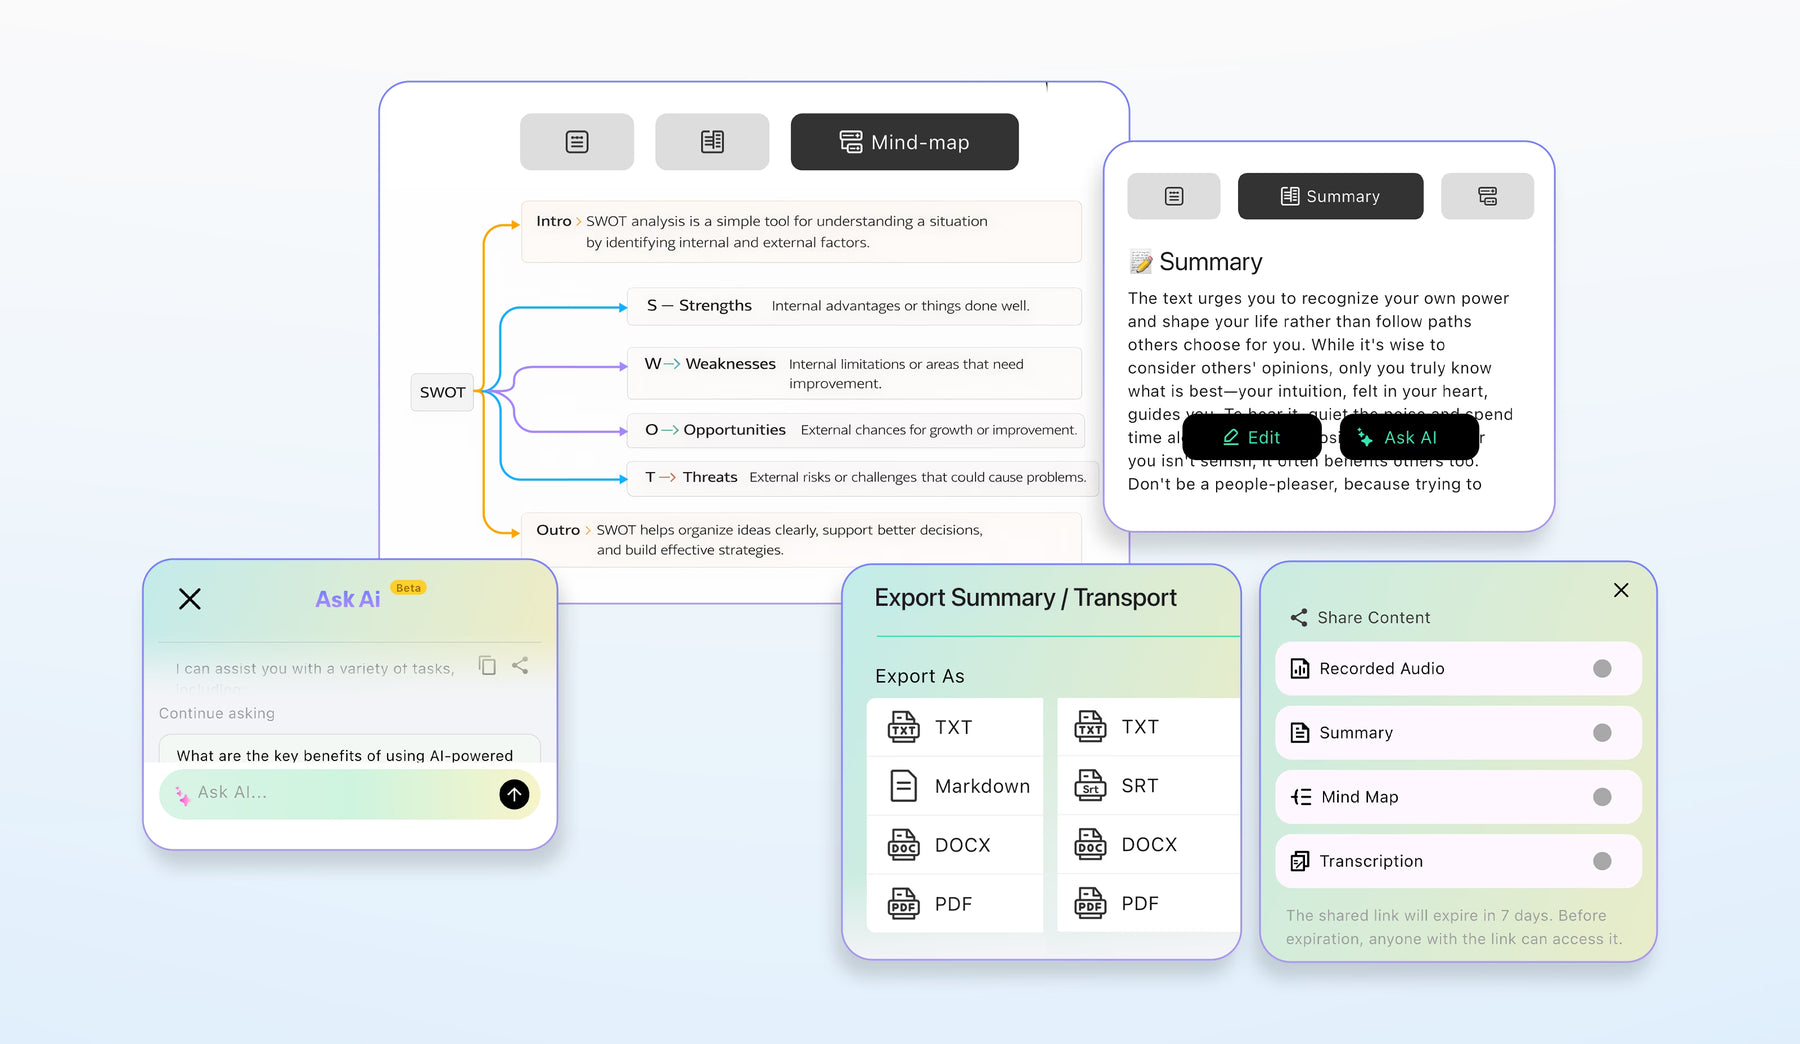Send the Ask AI message with arrow button
The image size is (1800, 1044).
(514, 794)
